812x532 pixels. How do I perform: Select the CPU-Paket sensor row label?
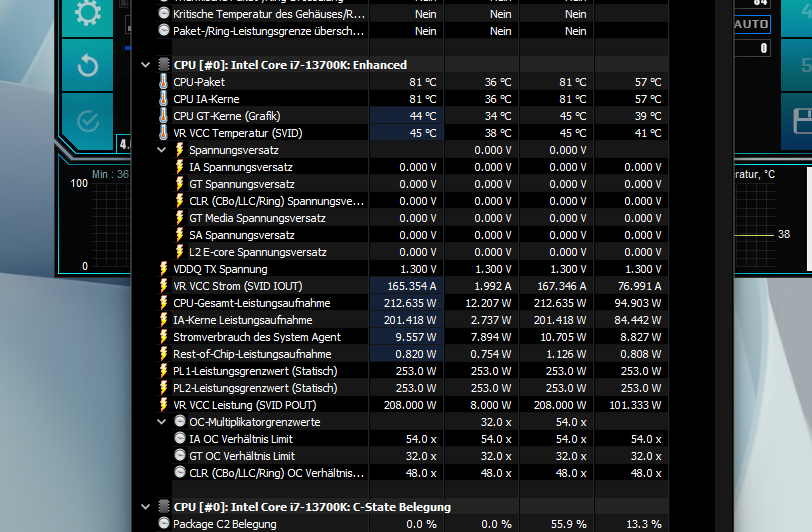coord(199,82)
